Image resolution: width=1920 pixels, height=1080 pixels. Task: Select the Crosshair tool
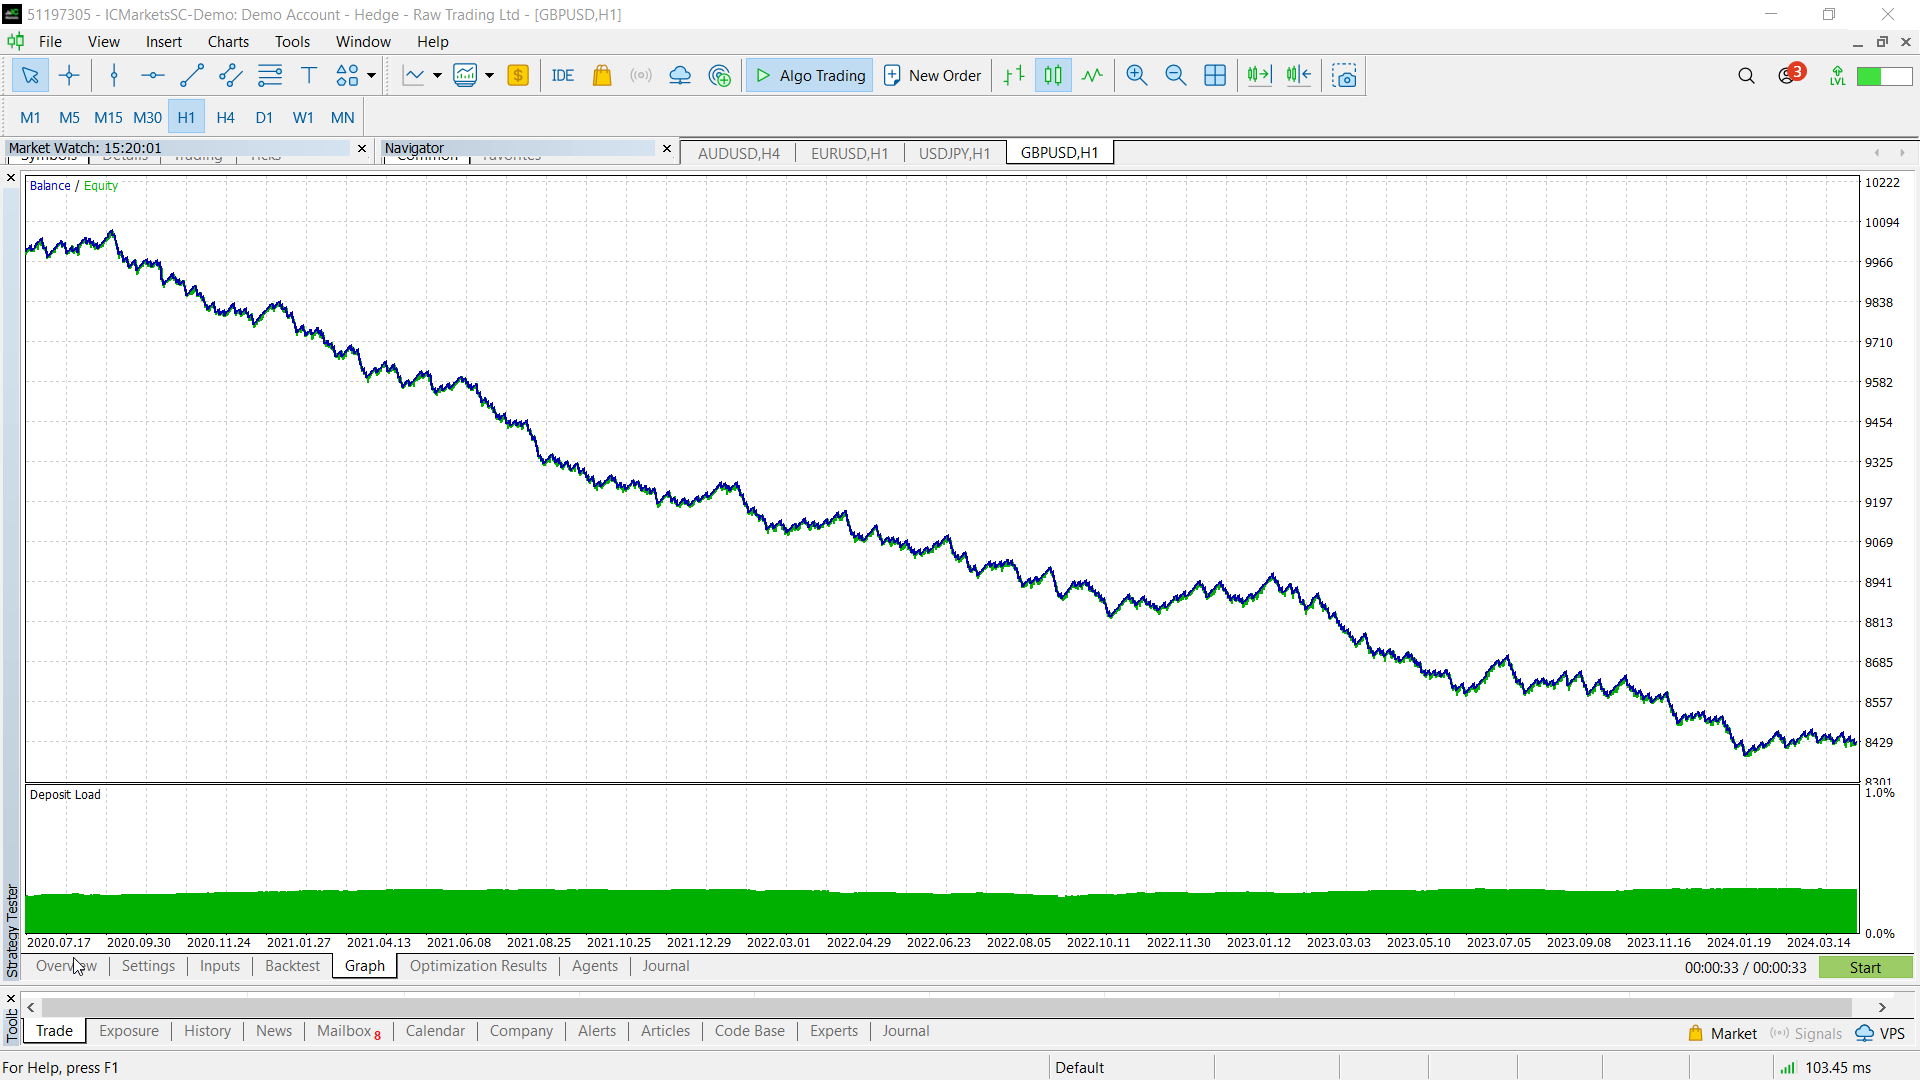(x=69, y=75)
